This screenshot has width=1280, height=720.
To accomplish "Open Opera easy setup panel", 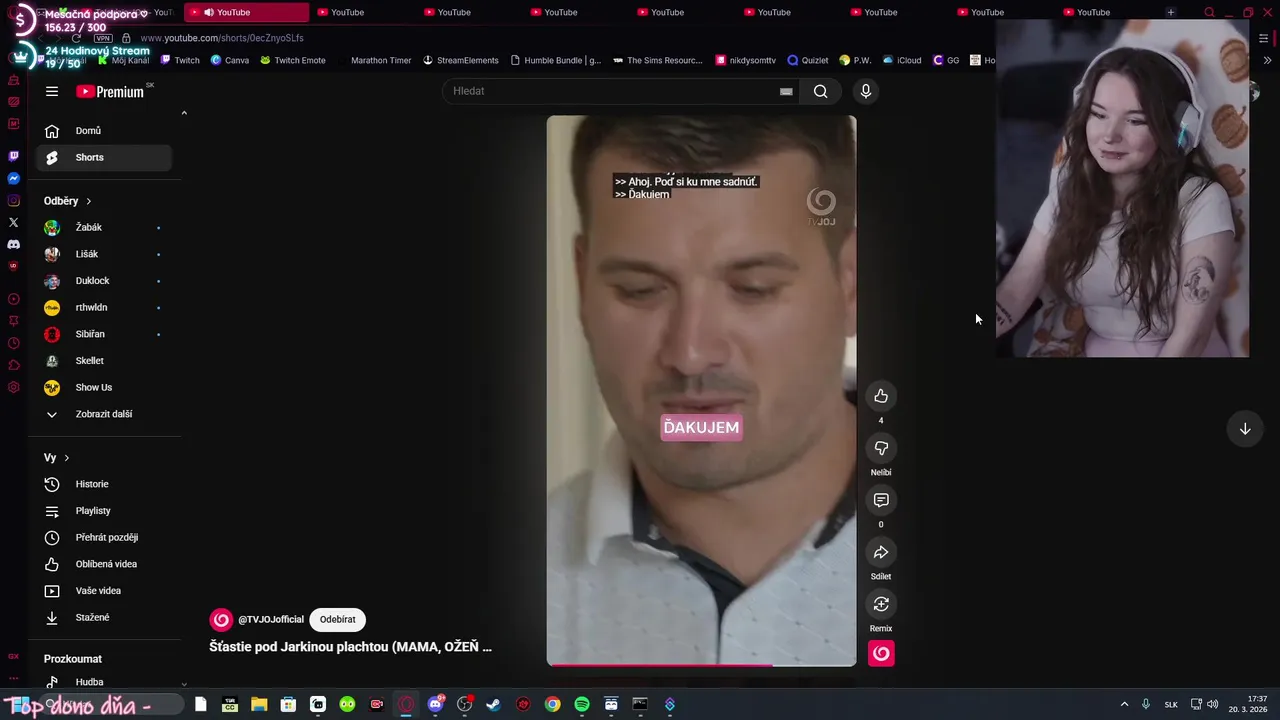I will click(x=1264, y=38).
